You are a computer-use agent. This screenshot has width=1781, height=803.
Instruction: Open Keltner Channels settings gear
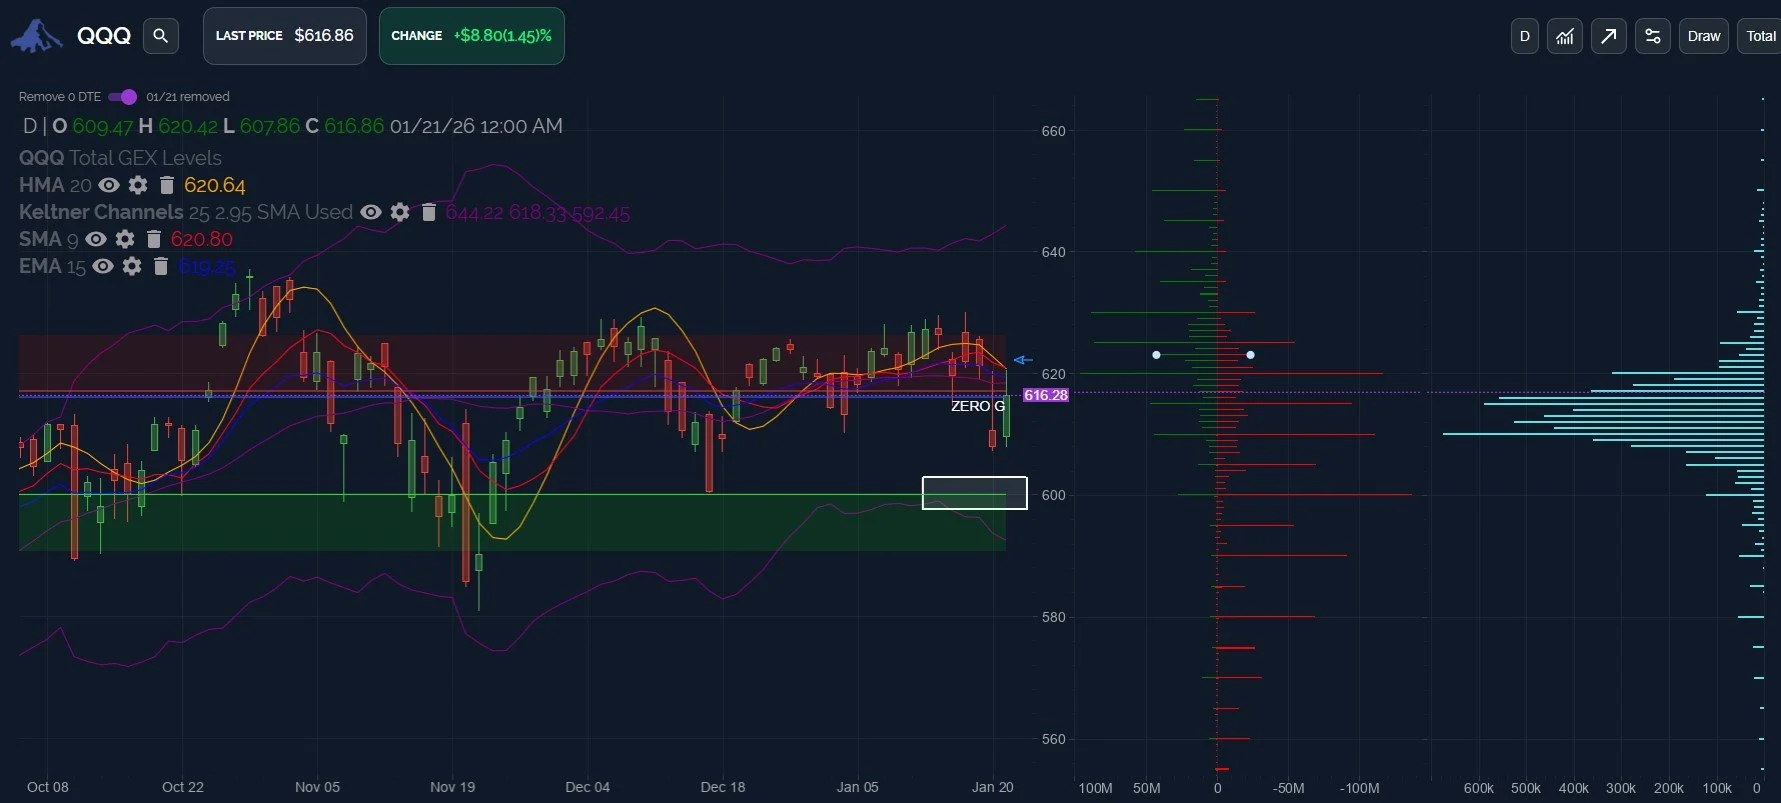(x=400, y=212)
